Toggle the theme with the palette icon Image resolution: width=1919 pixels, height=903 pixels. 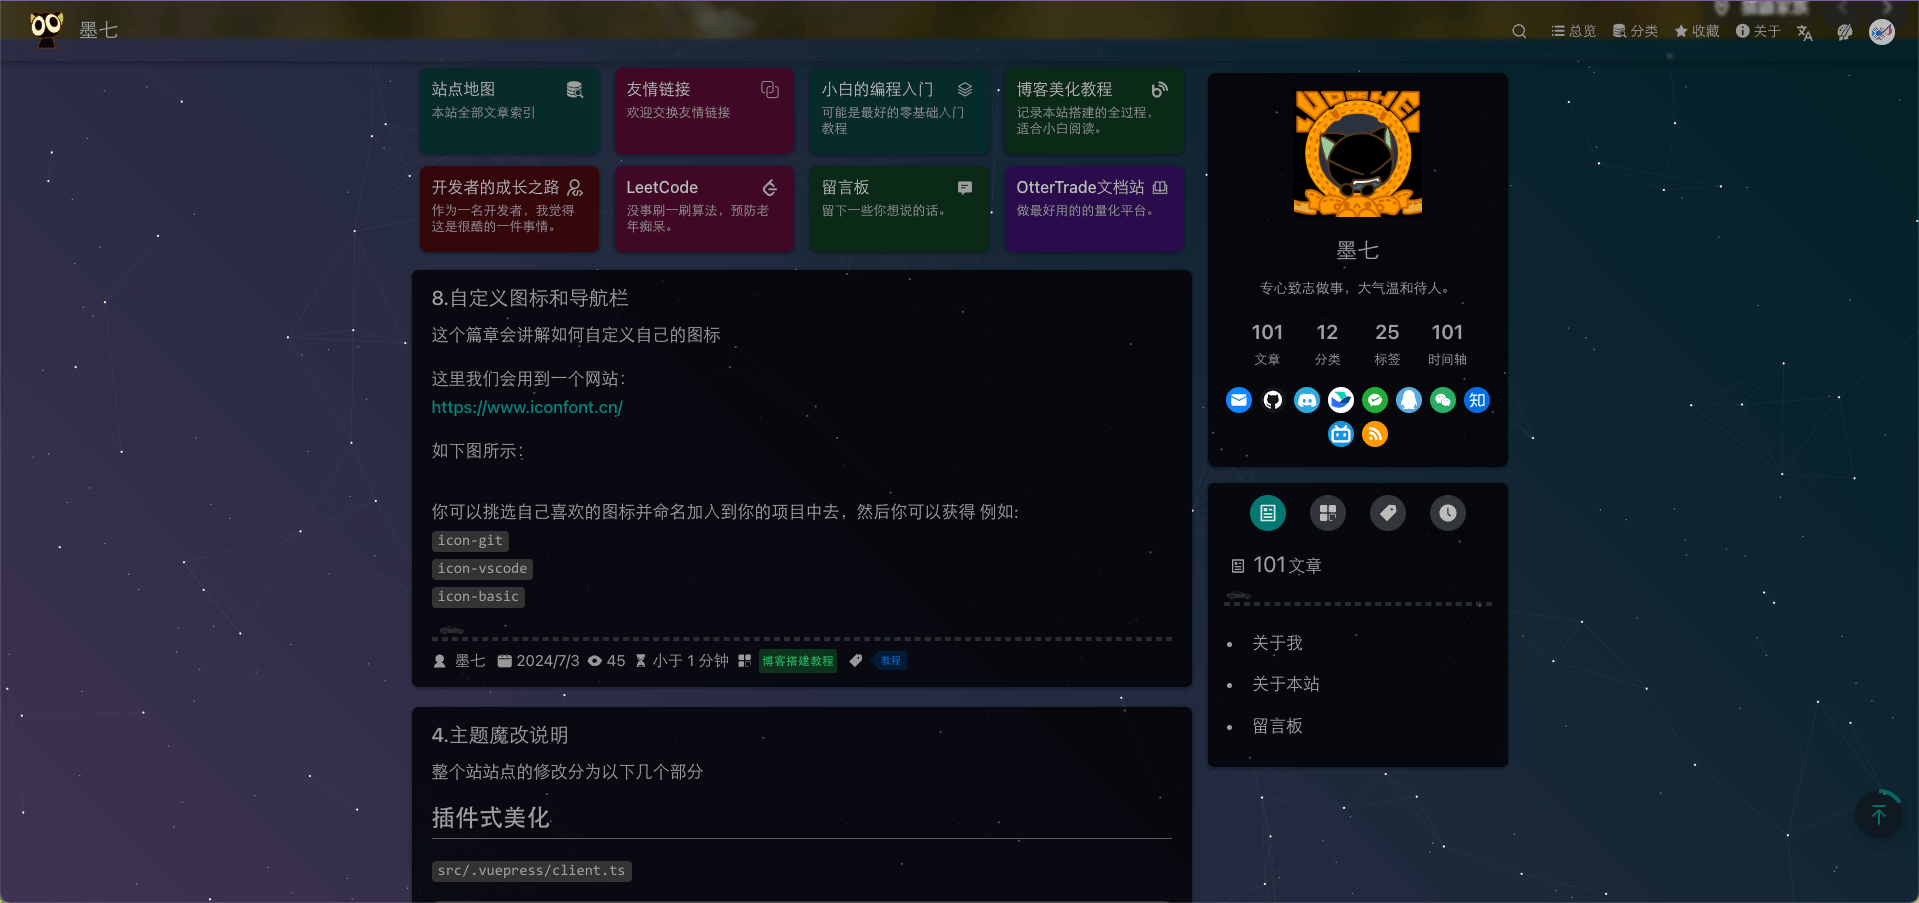1845,31
